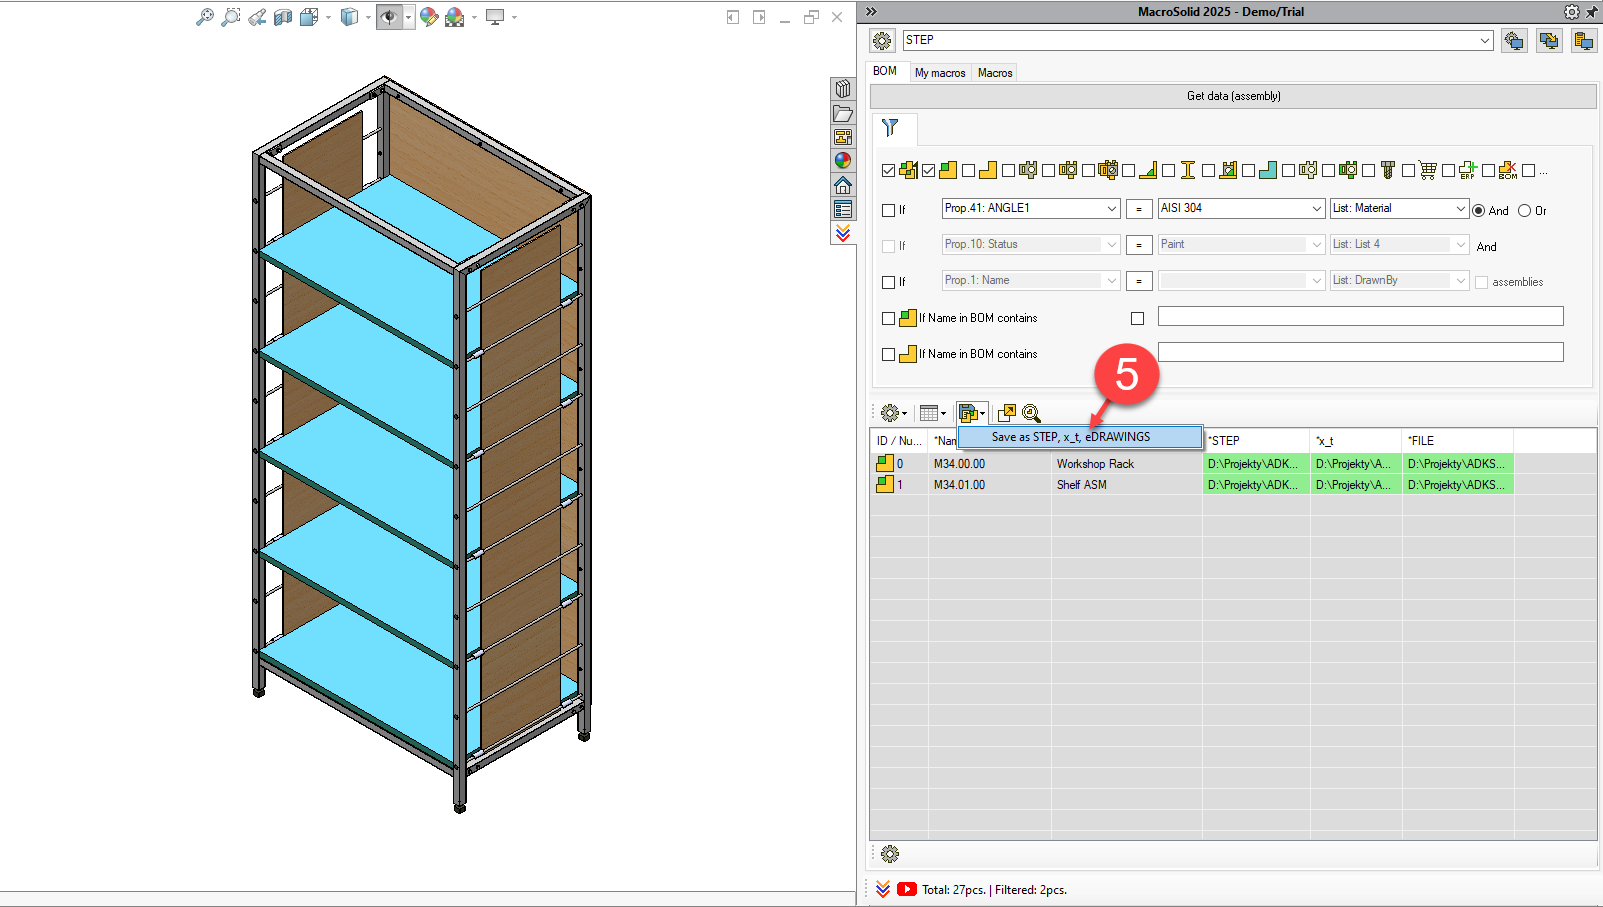
Task: Select the And radio button
Action: click(x=1478, y=210)
